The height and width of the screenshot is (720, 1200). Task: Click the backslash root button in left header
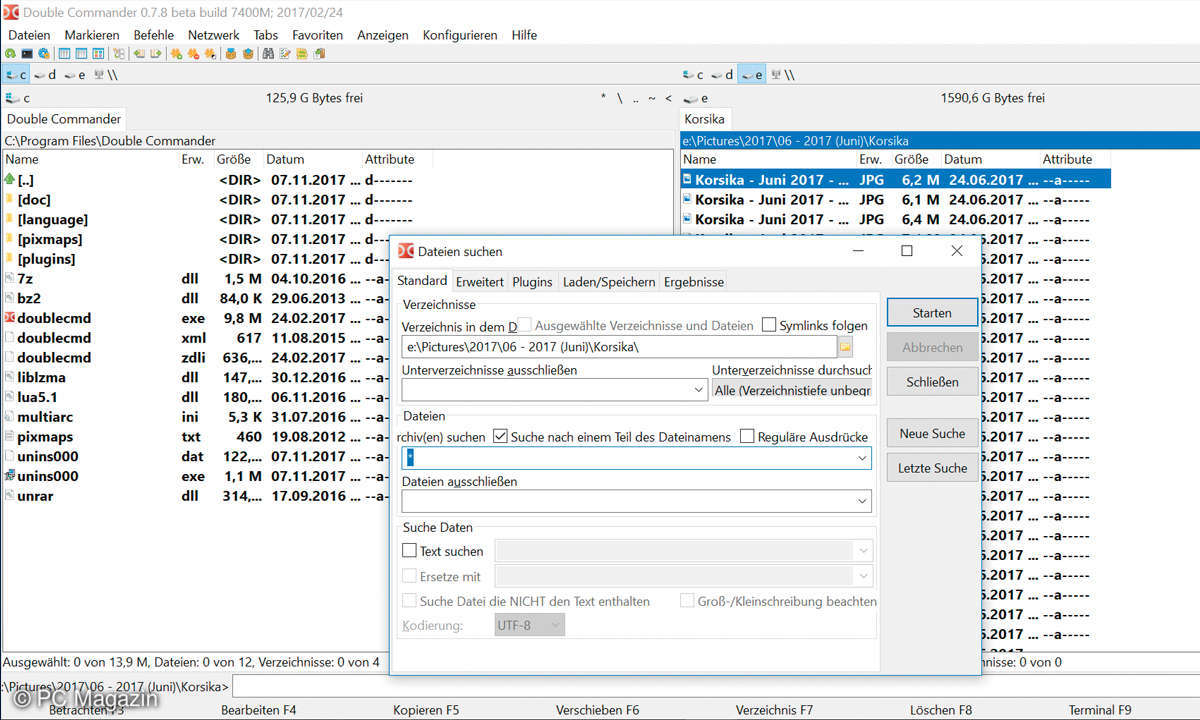pos(619,98)
